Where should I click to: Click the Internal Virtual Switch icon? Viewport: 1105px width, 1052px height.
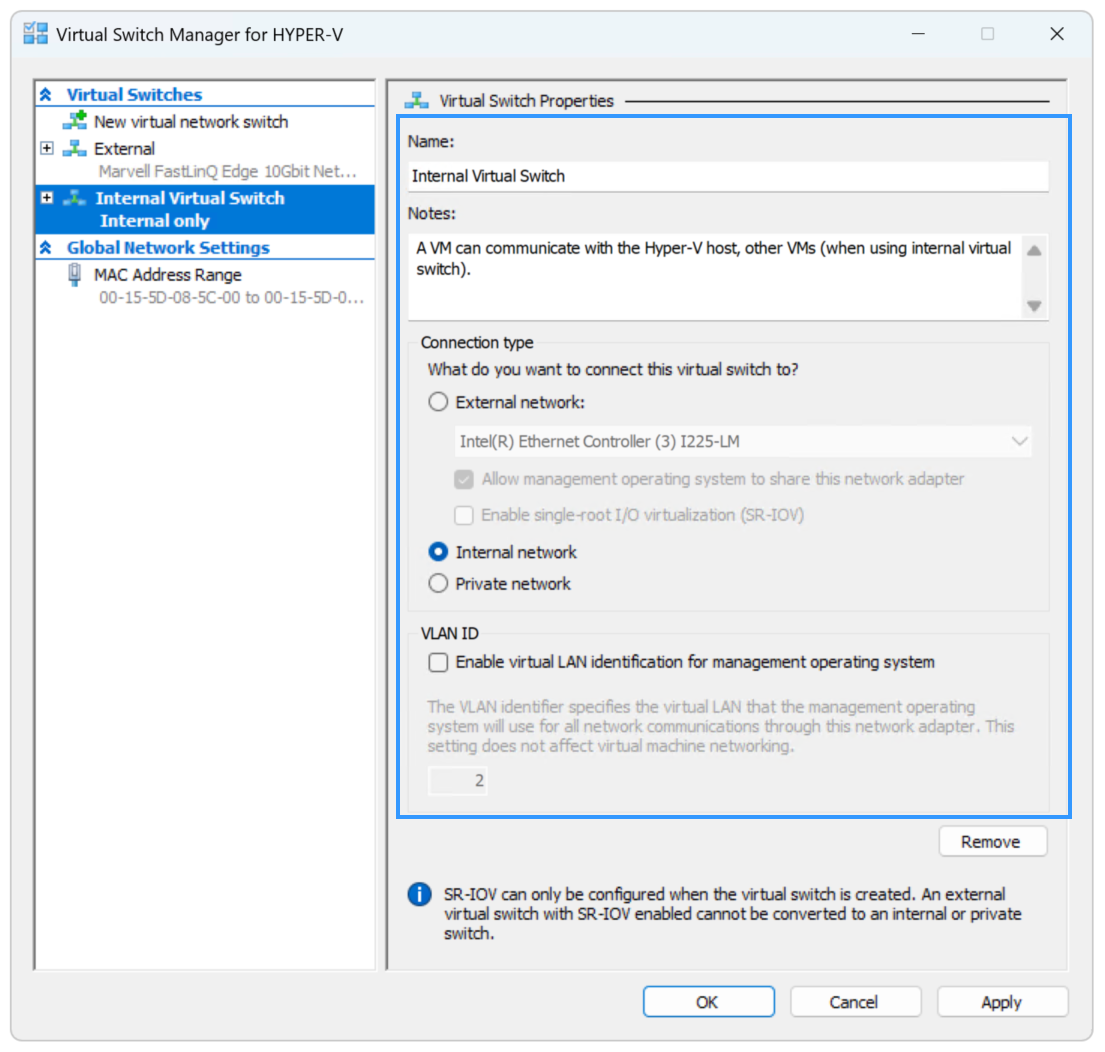pyautogui.click(x=73, y=198)
